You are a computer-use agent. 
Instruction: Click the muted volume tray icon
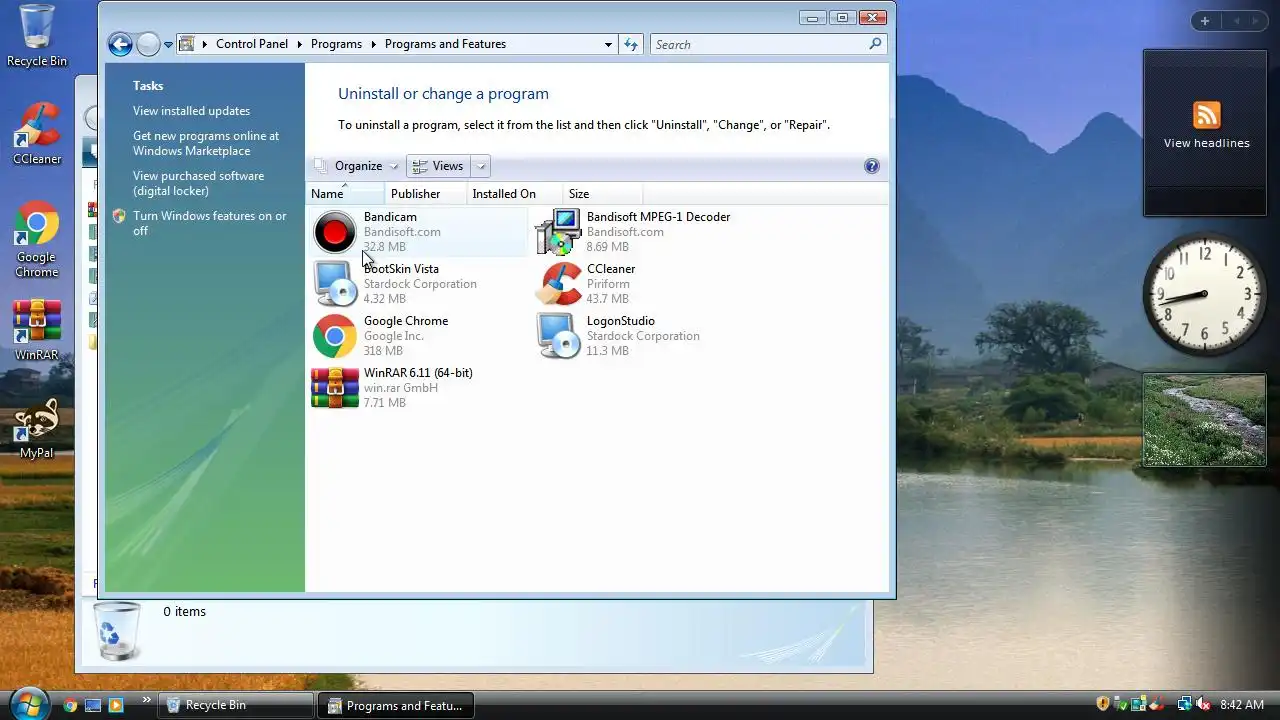[1201, 705]
